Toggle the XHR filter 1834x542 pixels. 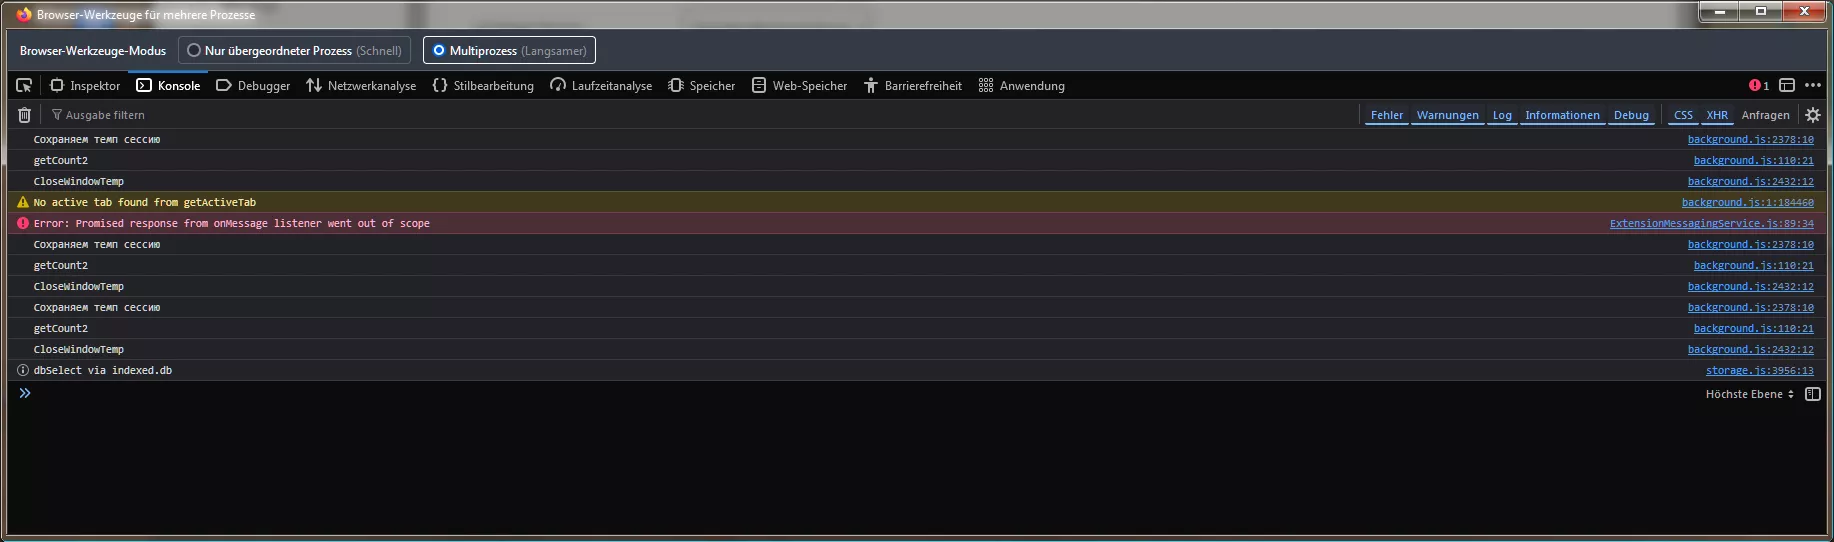[1717, 115]
